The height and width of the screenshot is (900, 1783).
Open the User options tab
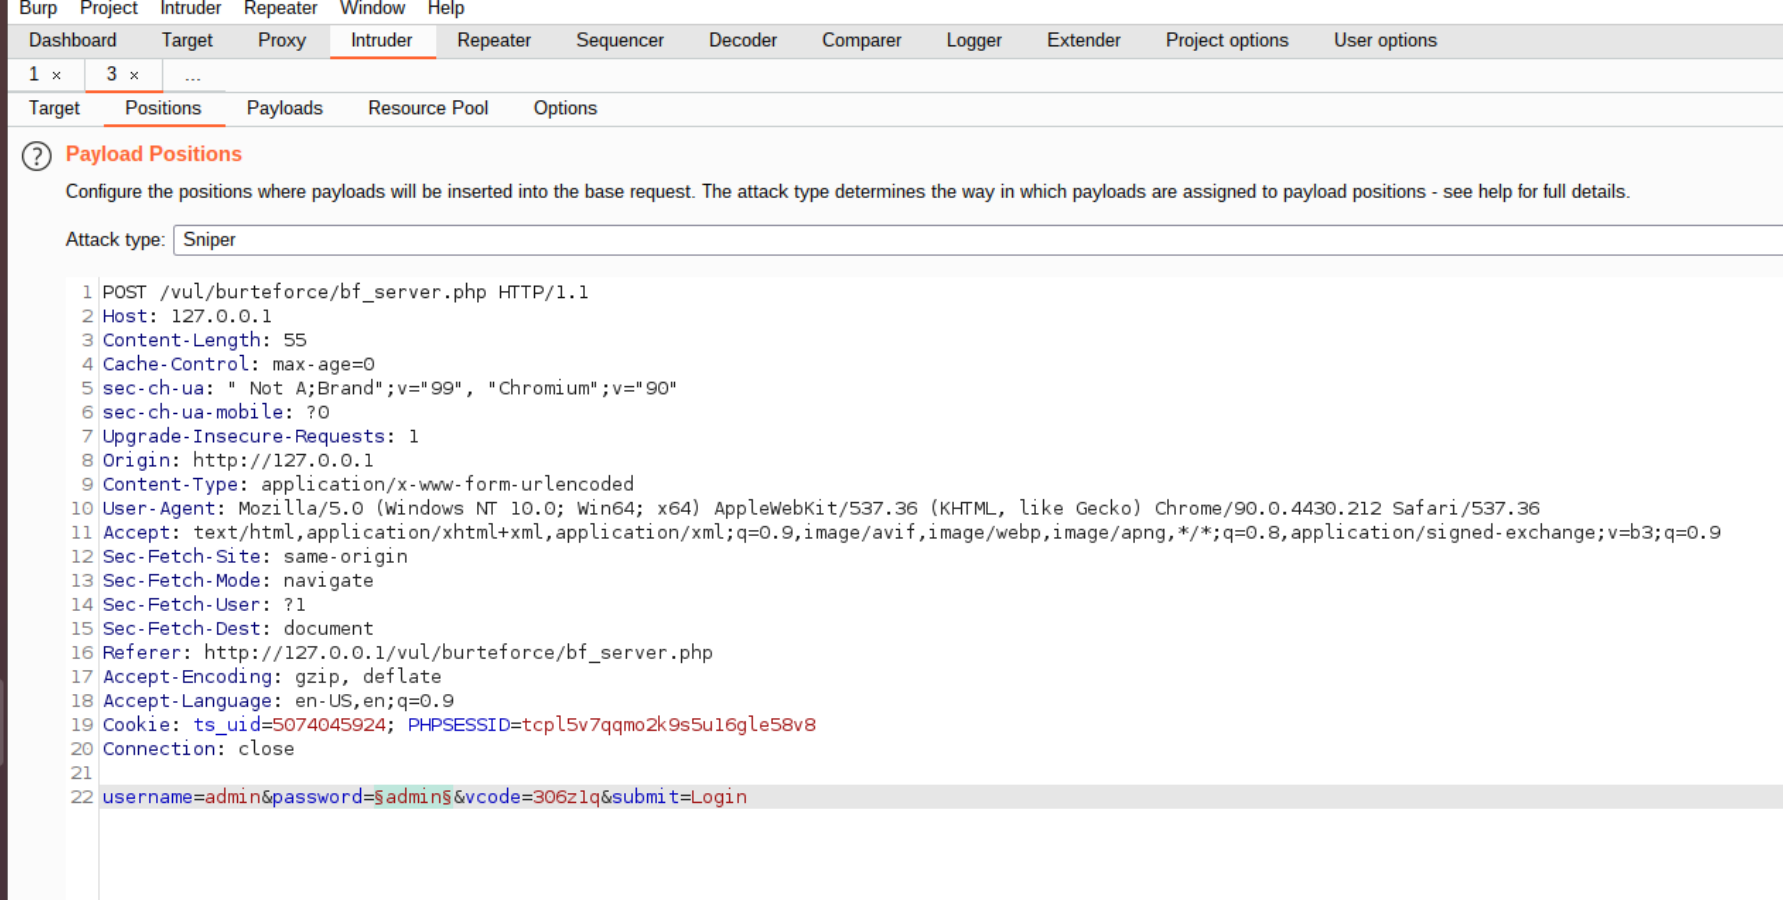click(x=1385, y=40)
